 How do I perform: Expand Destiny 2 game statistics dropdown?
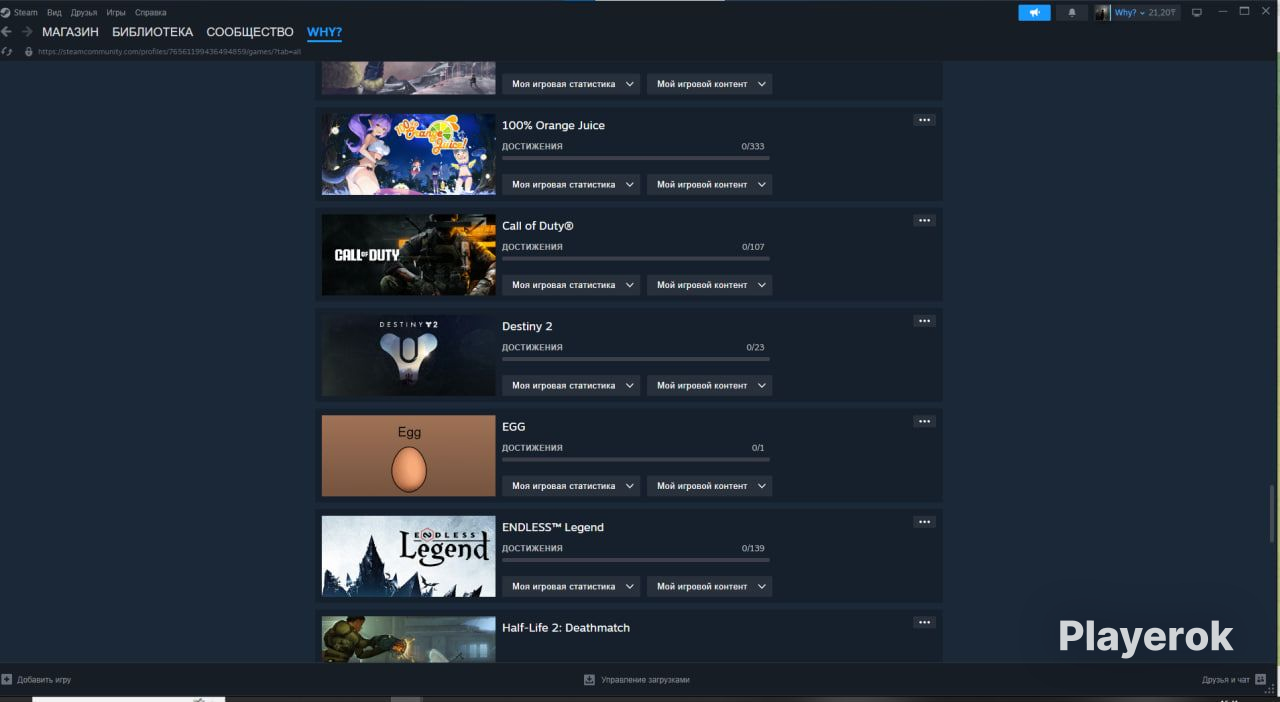click(571, 385)
